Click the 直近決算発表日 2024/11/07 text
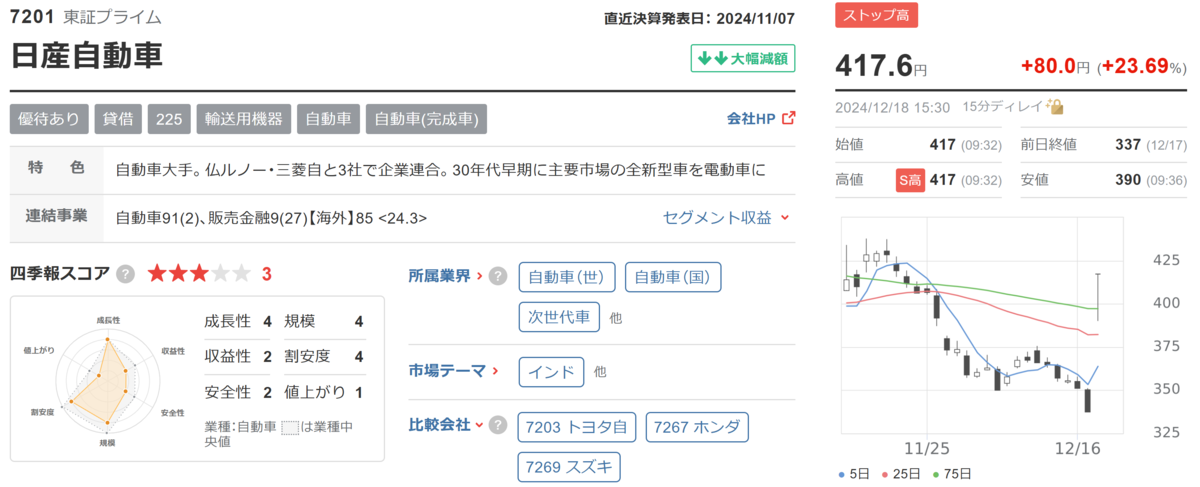 click(700, 17)
